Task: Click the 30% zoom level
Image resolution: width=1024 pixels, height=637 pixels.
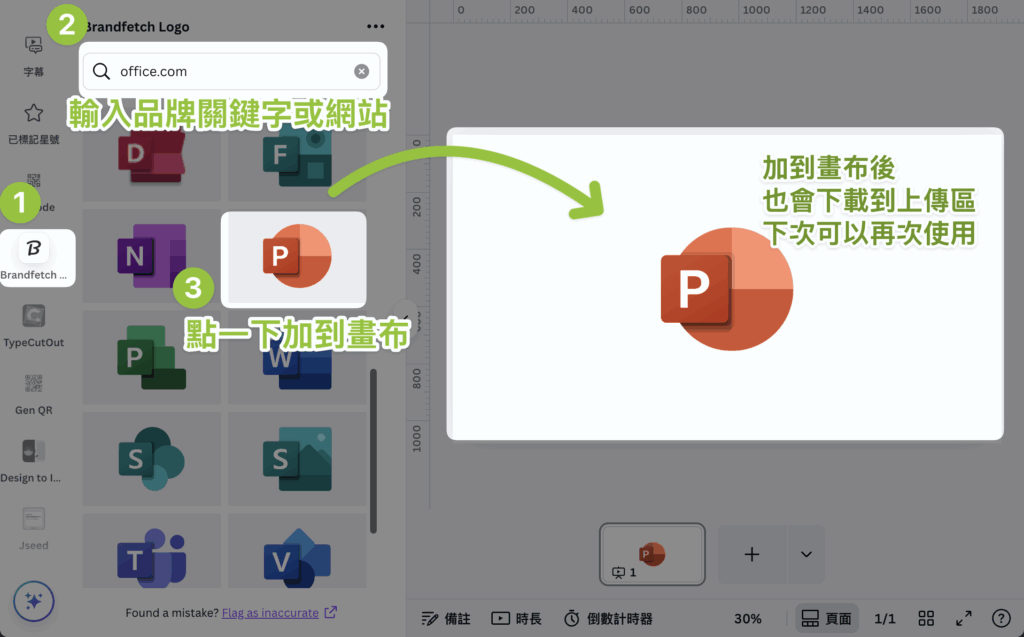Action: (748, 618)
